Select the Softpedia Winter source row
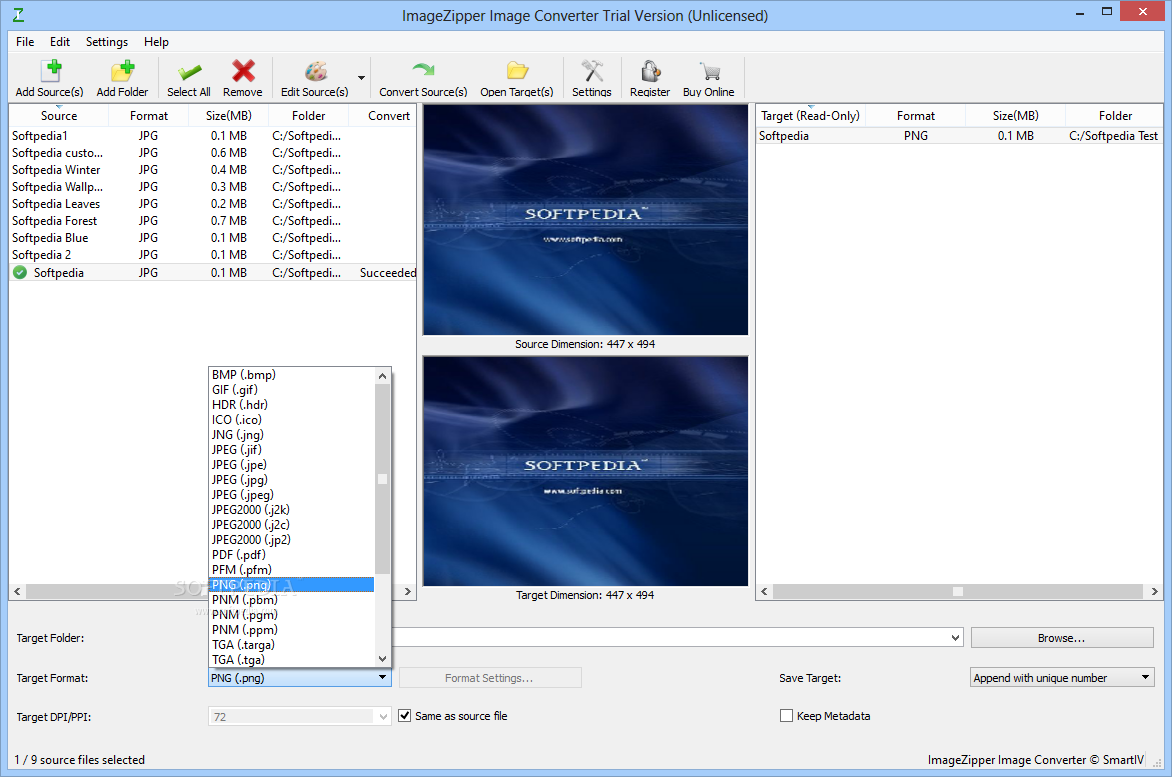 tap(212, 170)
